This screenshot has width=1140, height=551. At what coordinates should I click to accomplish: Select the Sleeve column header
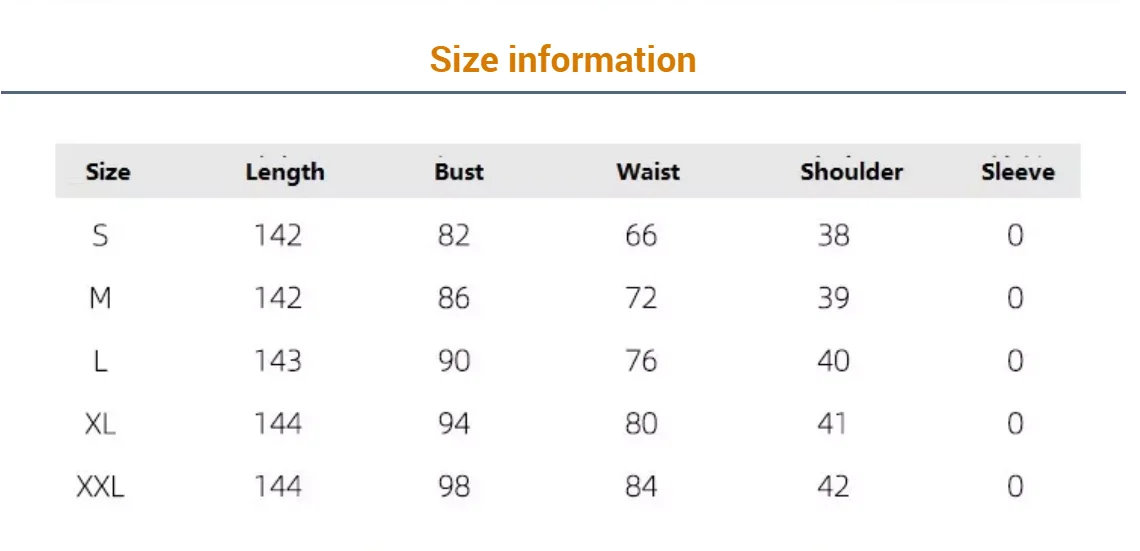(x=1017, y=172)
